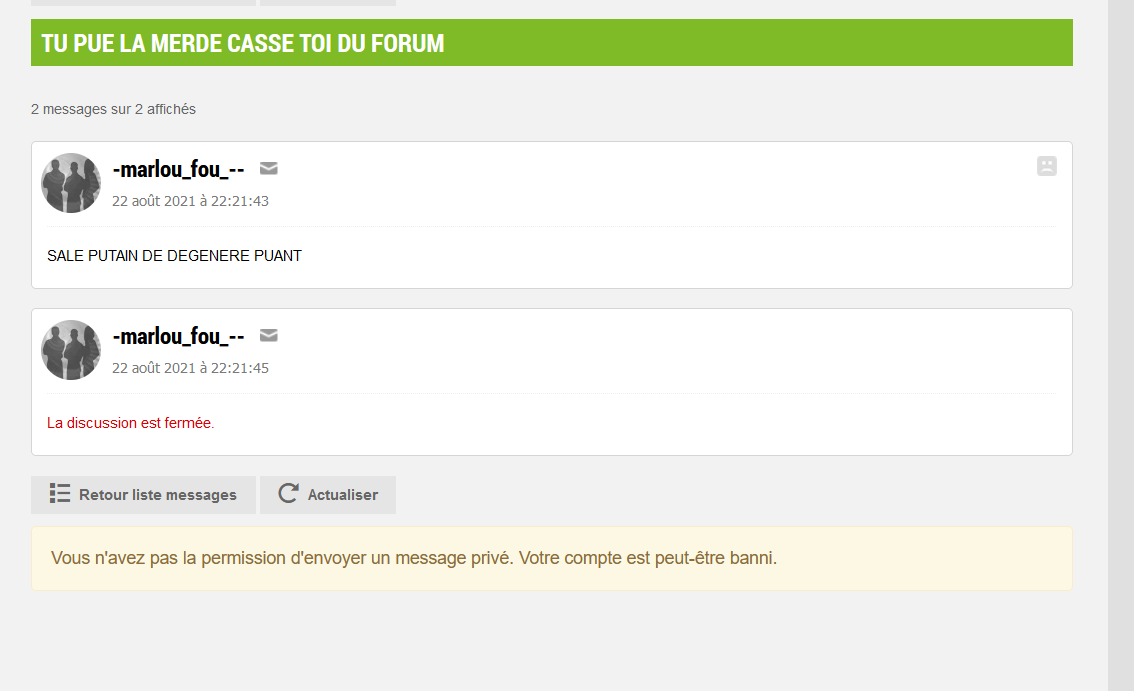Click the green conversation title header bar
Image resolution: width=1134 pixels, height=691 pixels.
pos(552,43)
